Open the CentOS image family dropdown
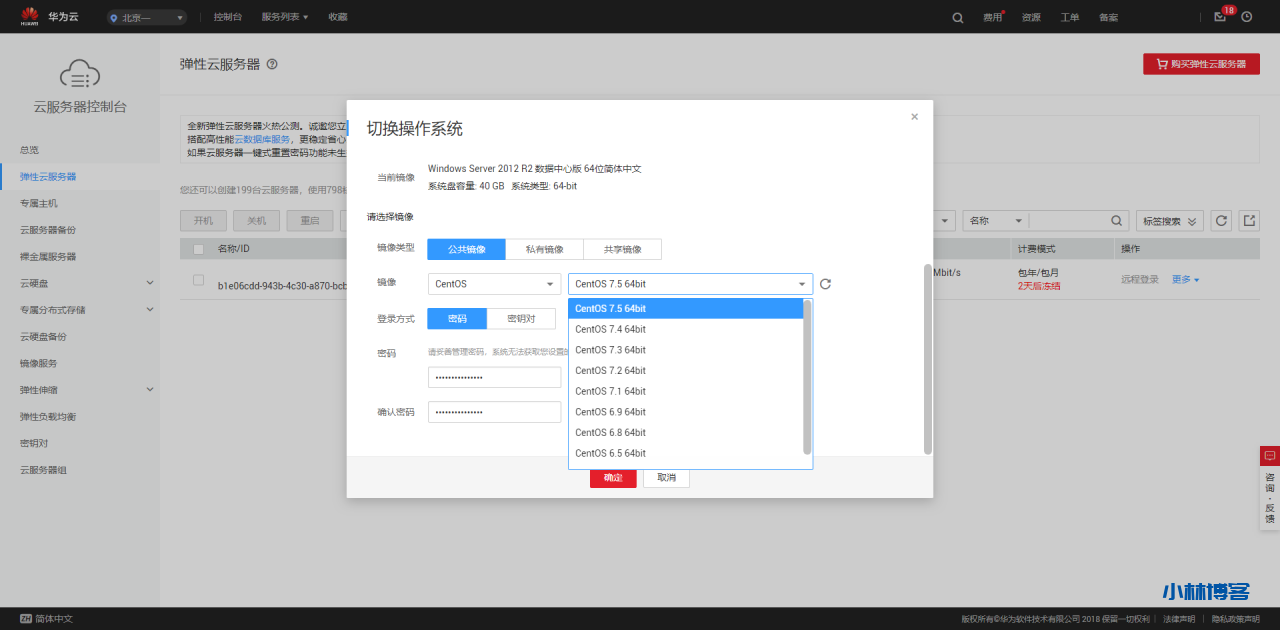This screenshot has height=630, width=1280. coord(493,283)
